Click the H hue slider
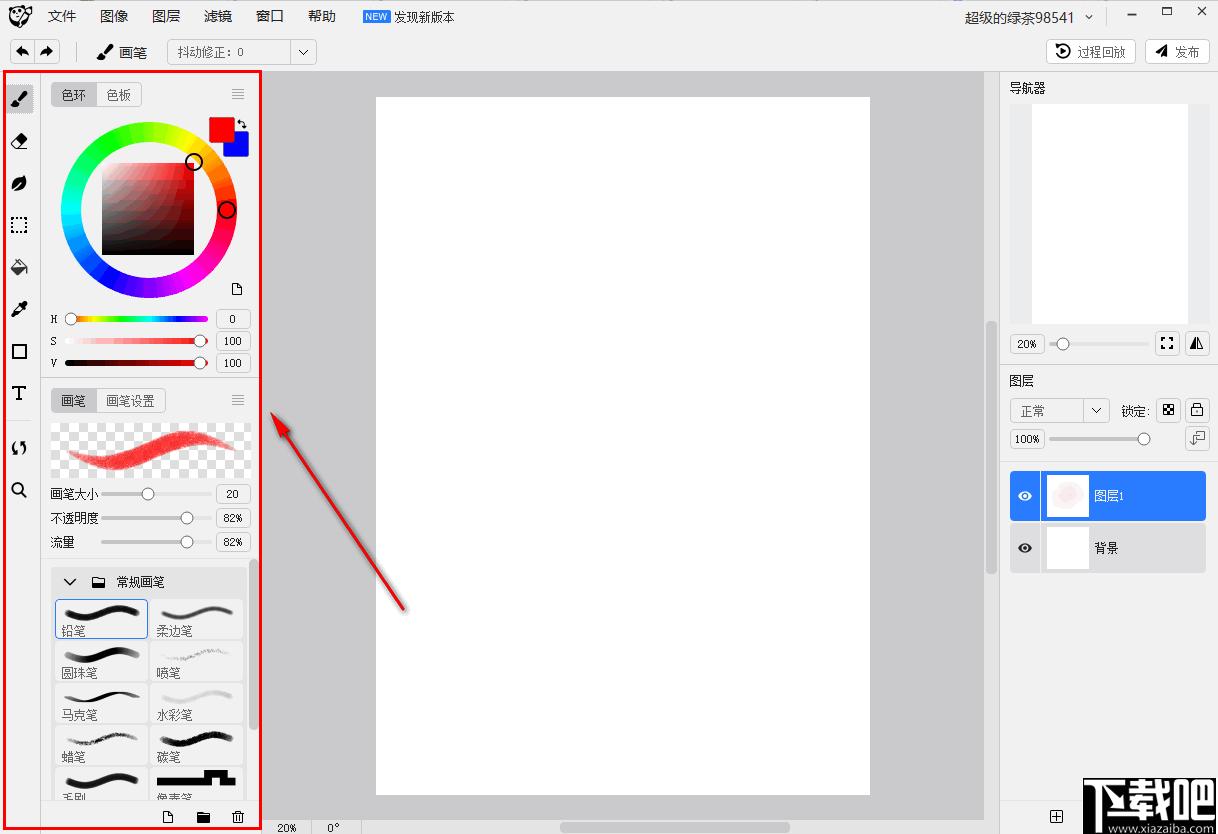The height and width of the screenshot is (834, 1218). (136, 319)
